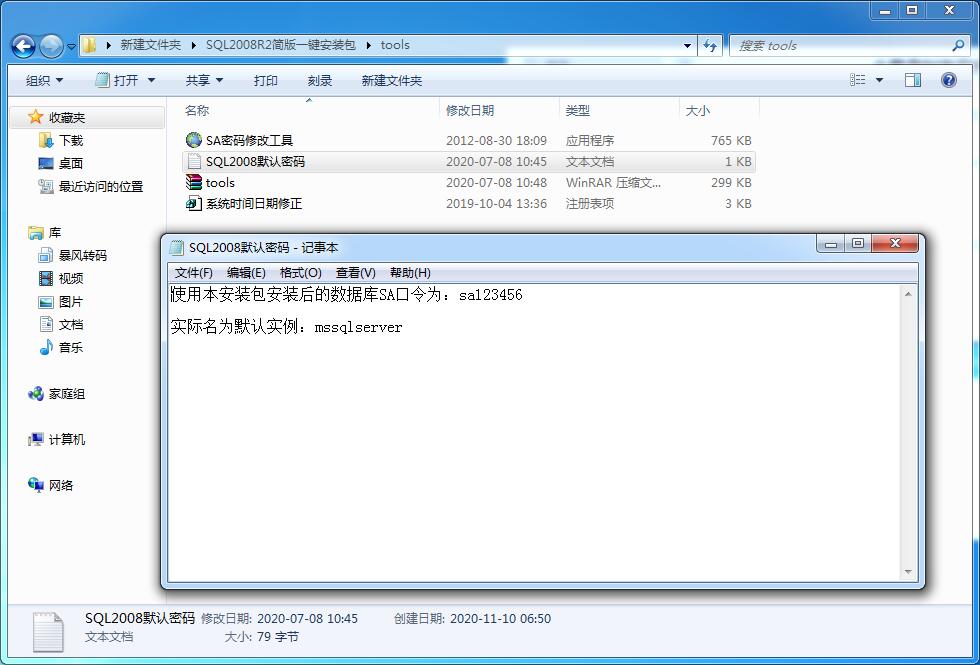
Task: Click the Notepad vertical scrollbar
Action: coord(908,430)
